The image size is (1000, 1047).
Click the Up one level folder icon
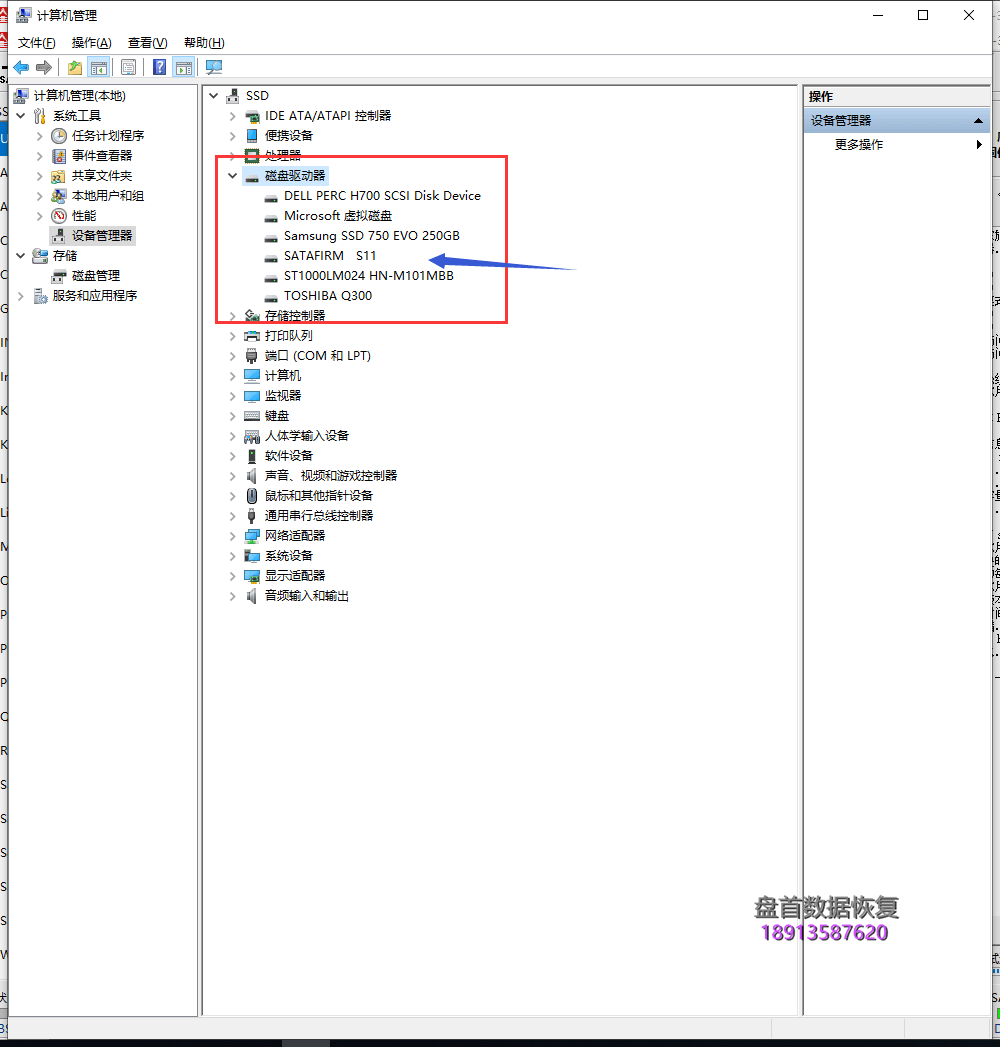75,67
